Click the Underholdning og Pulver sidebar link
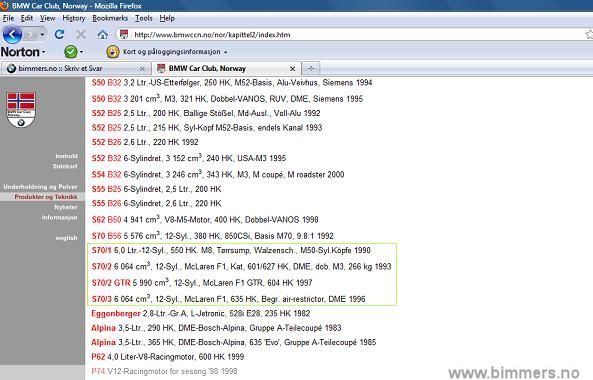This screenshot has height=380, width=593. [40, 186]
